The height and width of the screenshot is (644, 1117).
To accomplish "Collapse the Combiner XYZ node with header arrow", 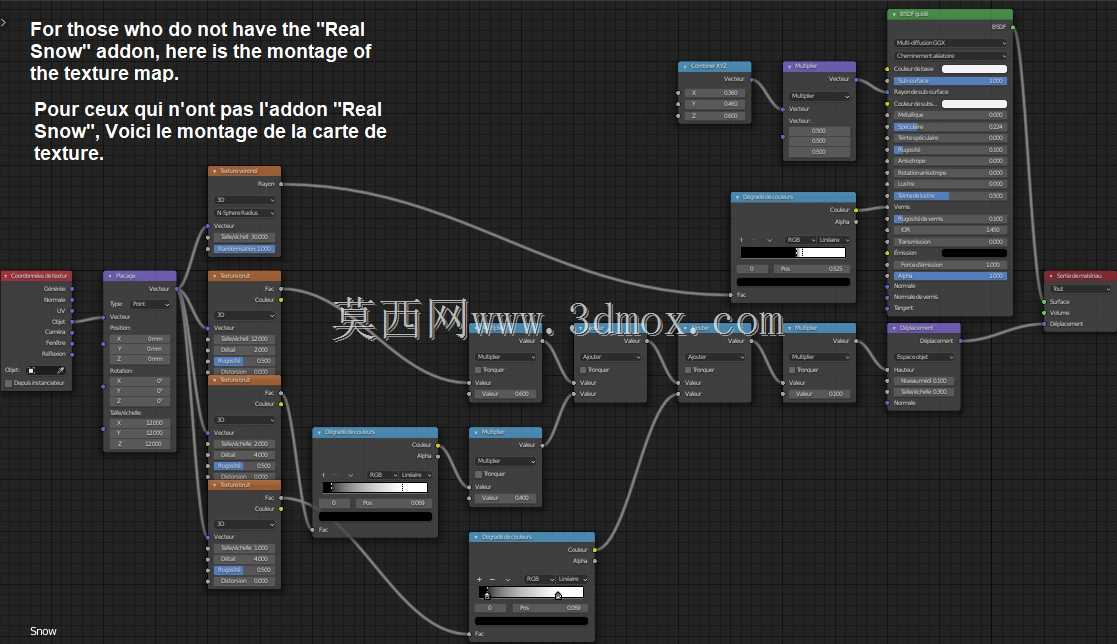I will point(685,66).
